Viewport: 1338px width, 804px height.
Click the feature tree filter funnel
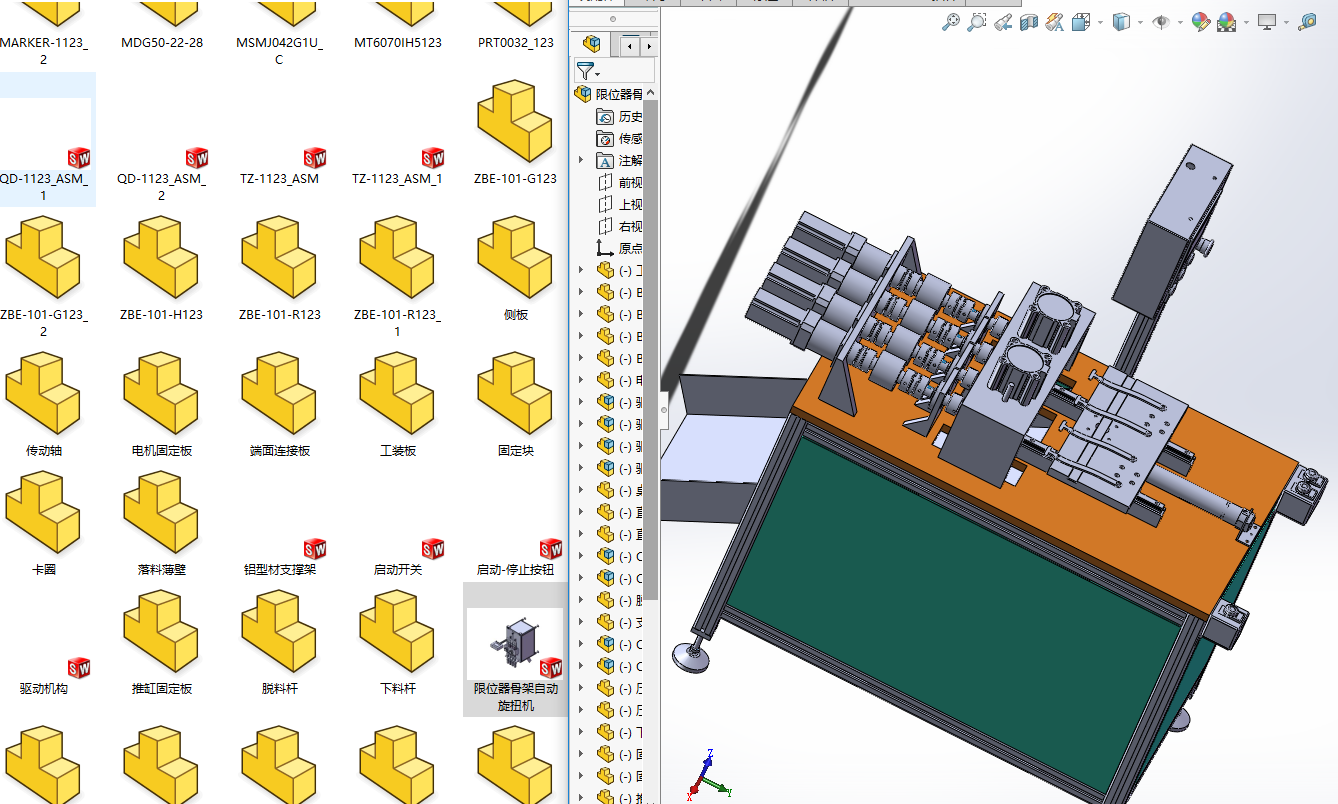pos(586,71)
